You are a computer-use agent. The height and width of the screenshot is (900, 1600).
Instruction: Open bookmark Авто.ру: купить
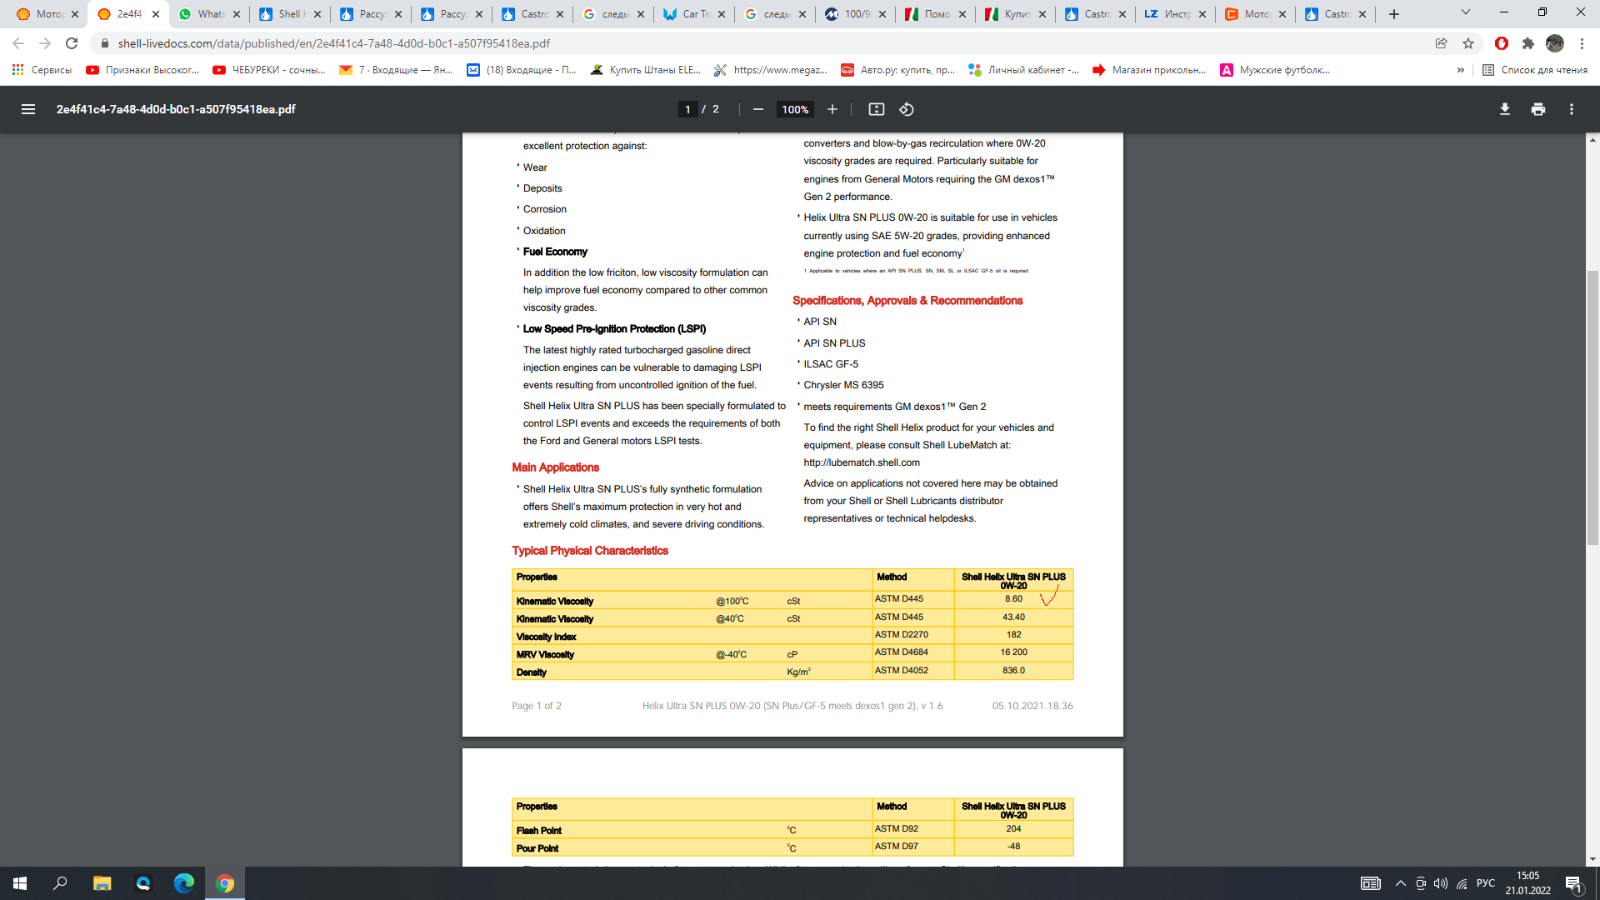click(x=898, y=70)
